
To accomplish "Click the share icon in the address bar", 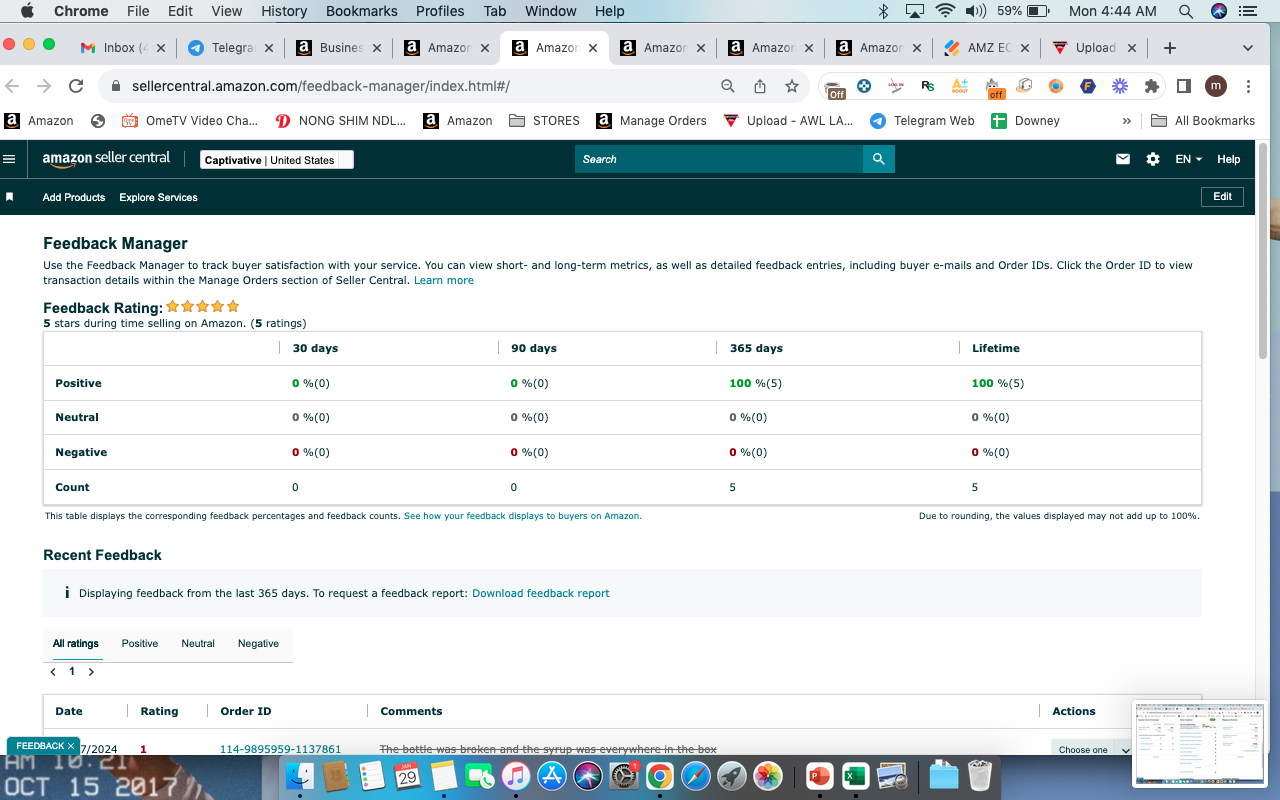I will 760,86.
